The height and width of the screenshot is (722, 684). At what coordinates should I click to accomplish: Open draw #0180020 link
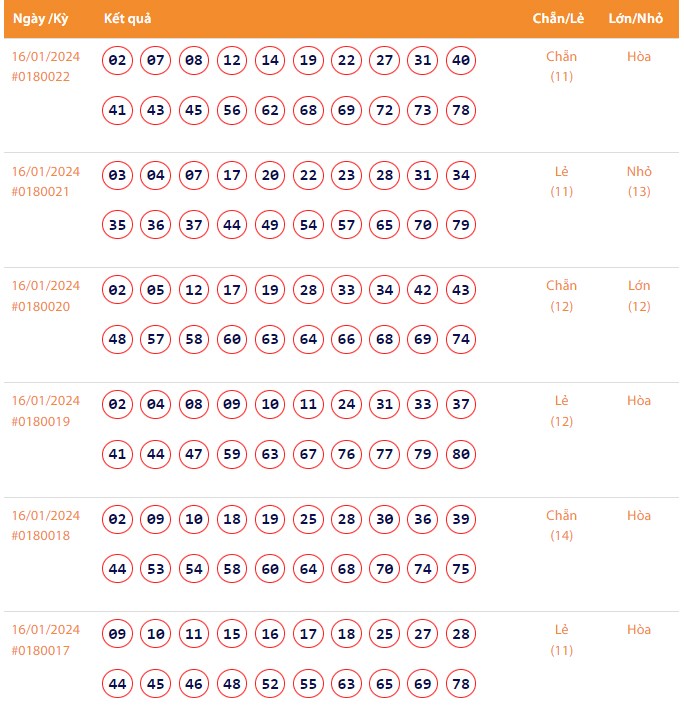point(41,307)
